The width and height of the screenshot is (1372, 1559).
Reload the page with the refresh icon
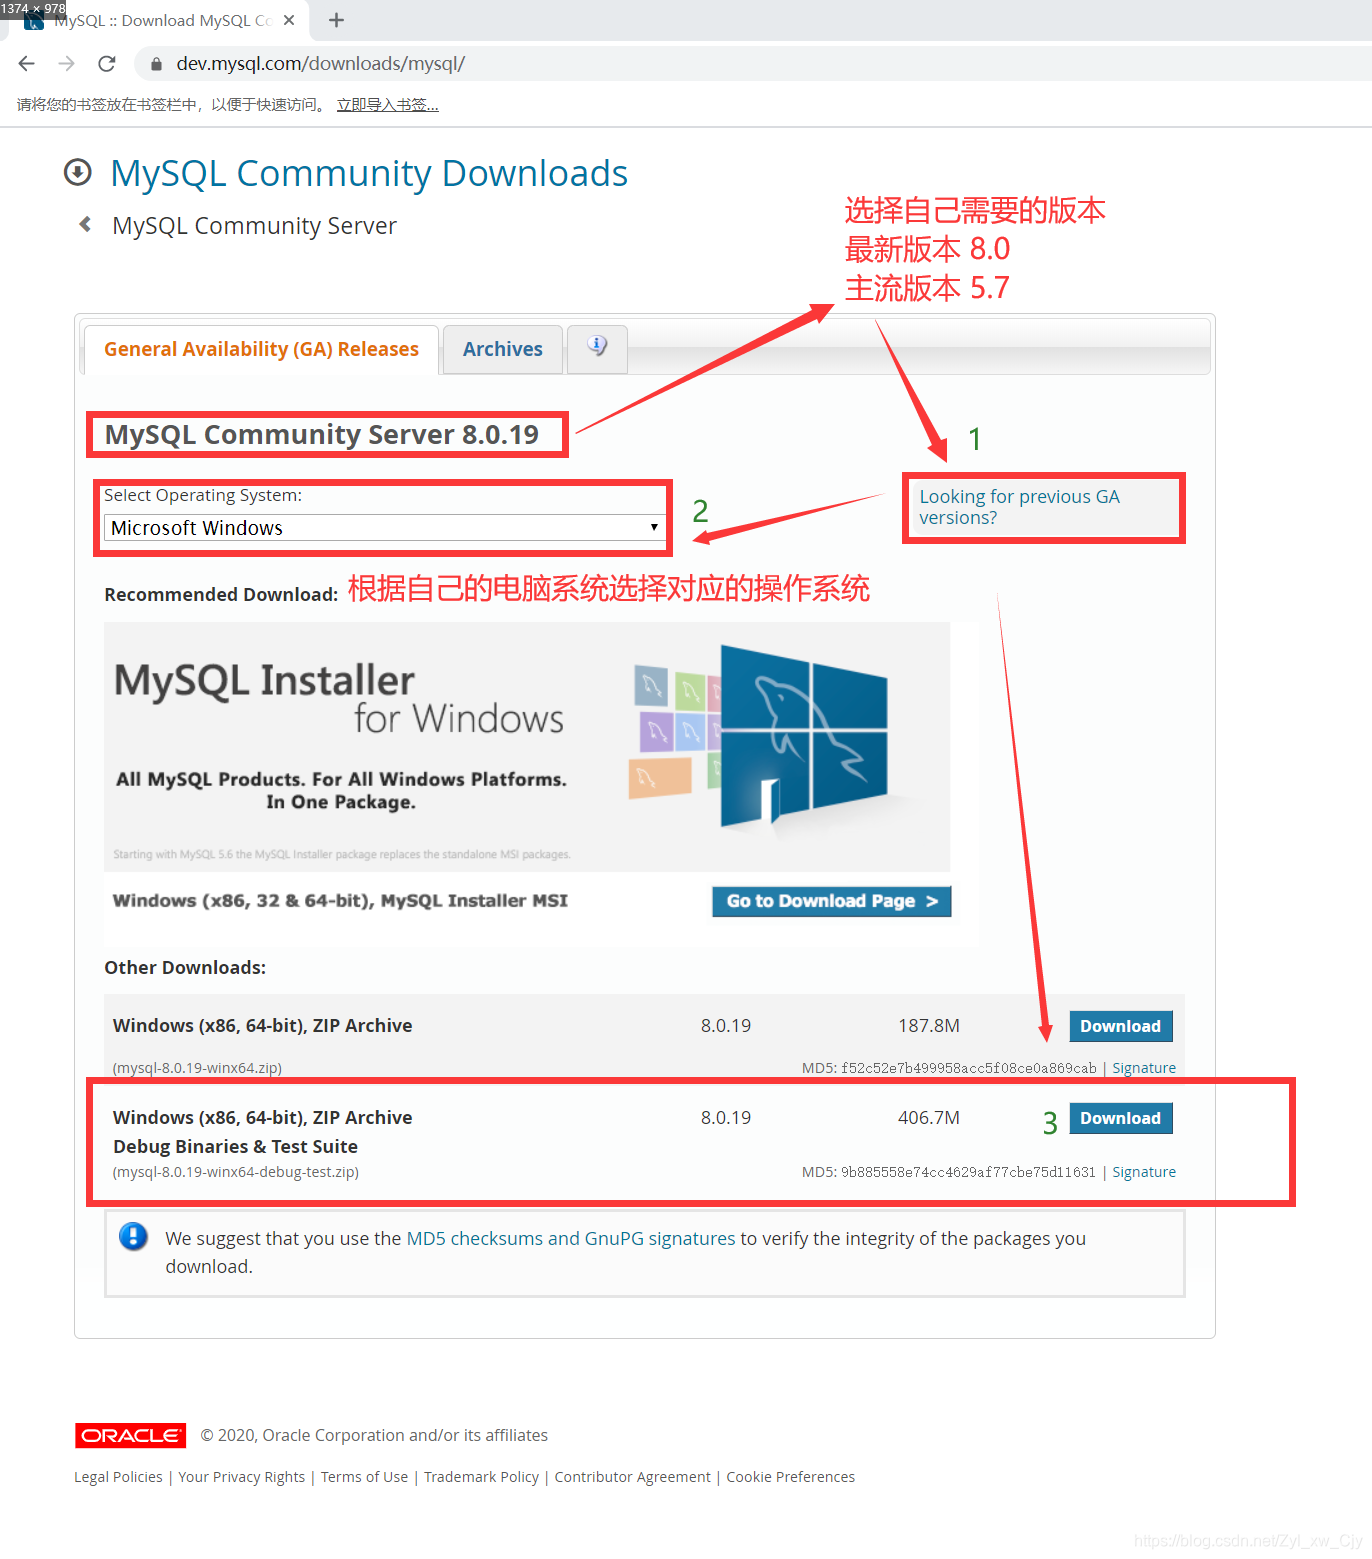tap(107, 64)
